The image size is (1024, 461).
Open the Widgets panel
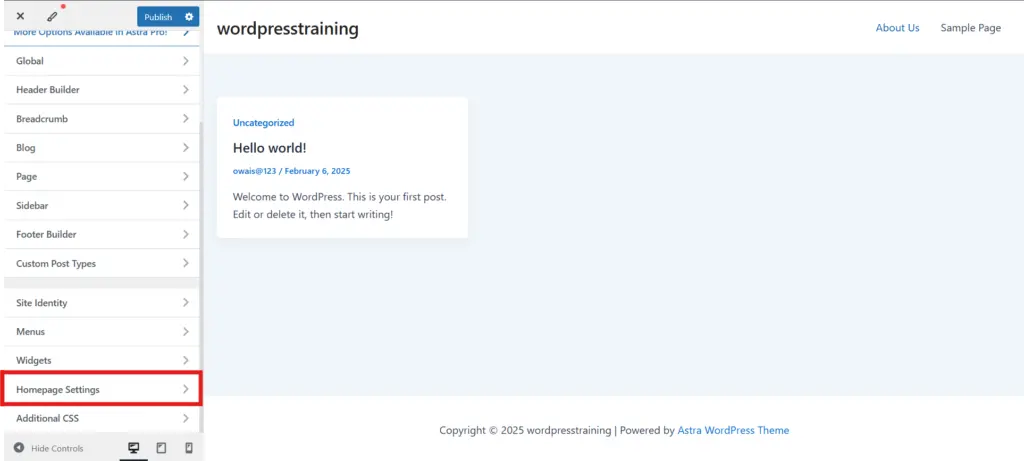102,360
